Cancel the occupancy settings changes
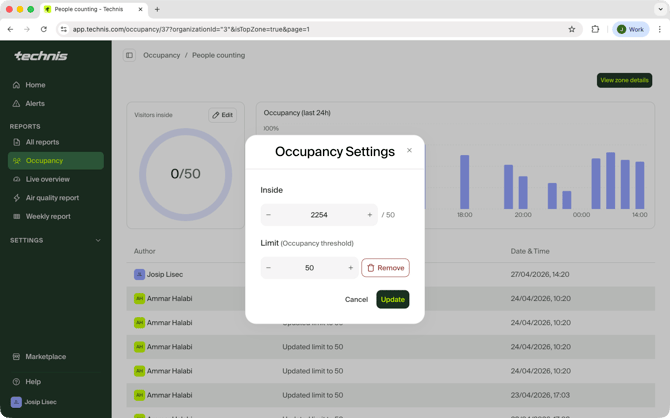Viewport: 670px width, 418px height. 356,299
